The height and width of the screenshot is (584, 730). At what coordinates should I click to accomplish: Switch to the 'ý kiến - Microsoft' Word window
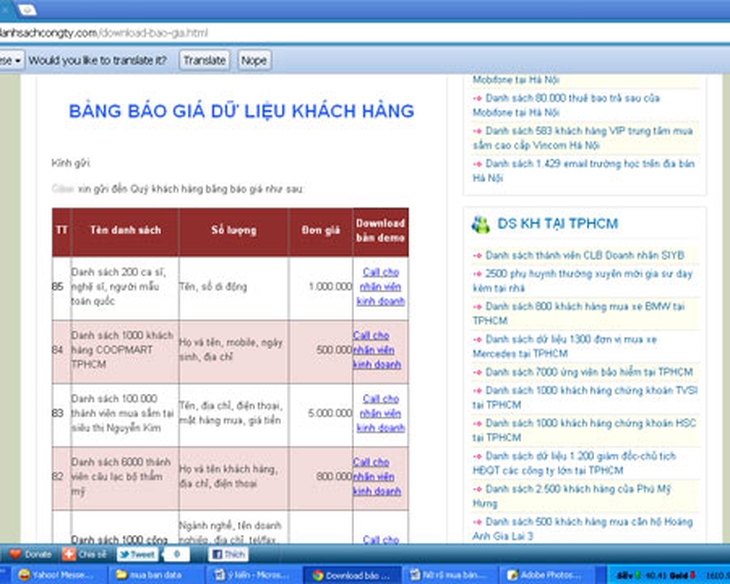254,575
